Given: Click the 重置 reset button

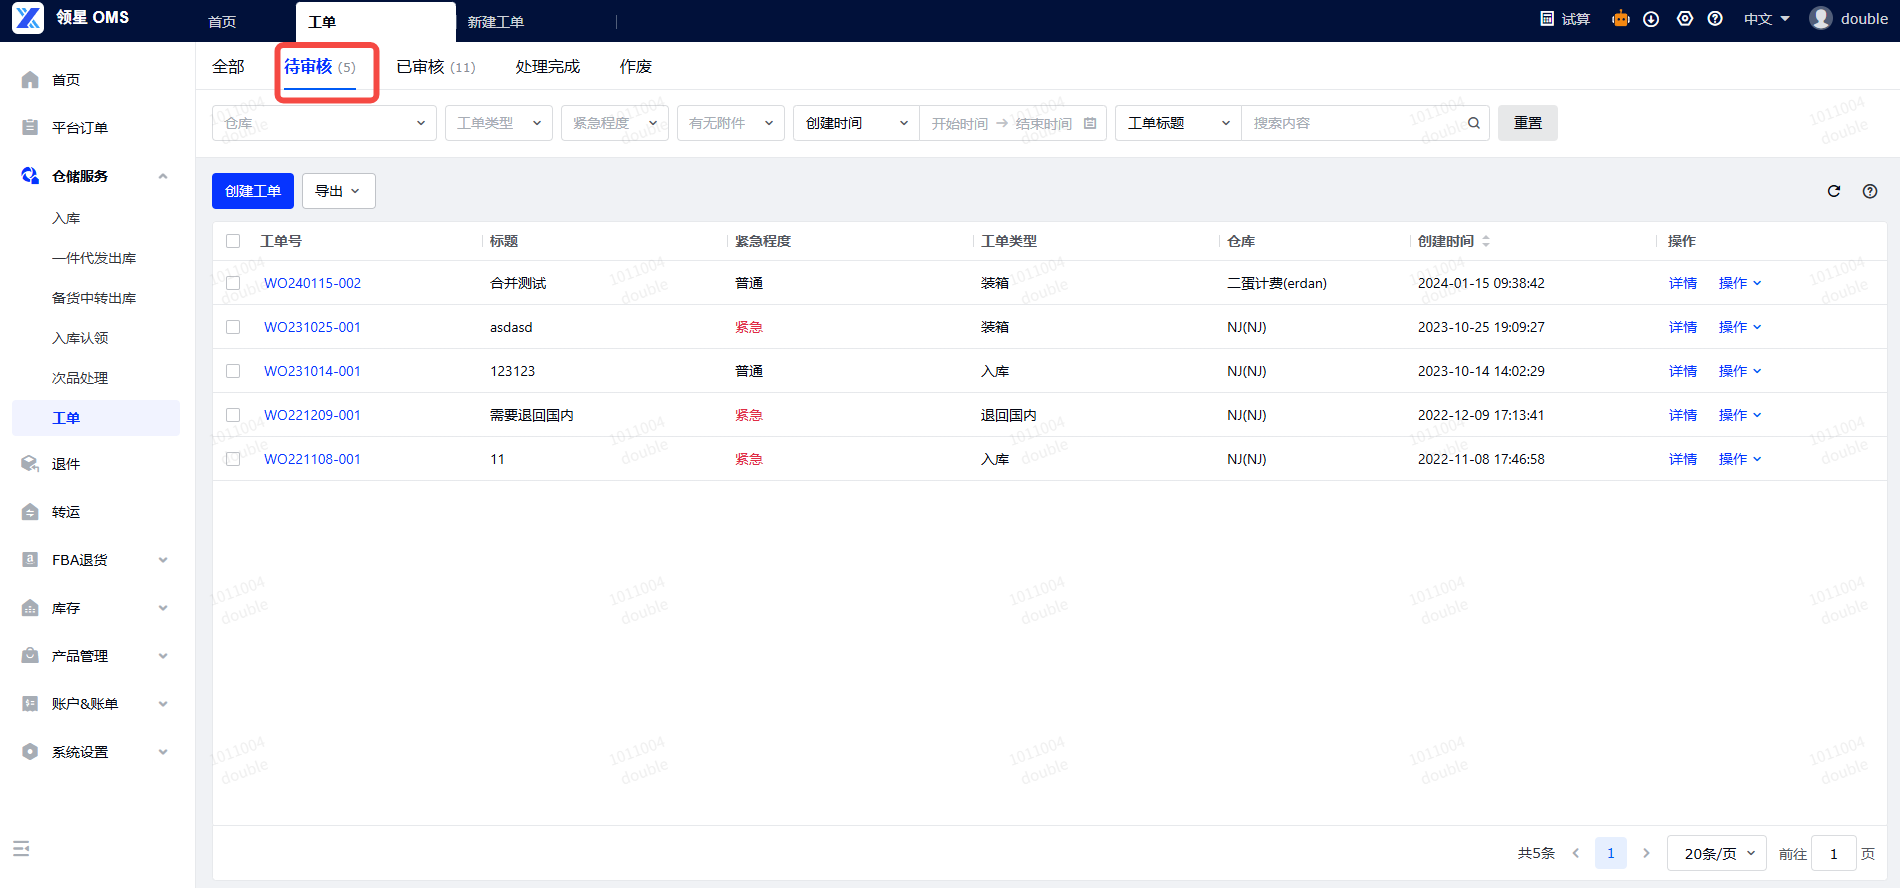Looking at the screenshot, I should tap(1528, 123).
